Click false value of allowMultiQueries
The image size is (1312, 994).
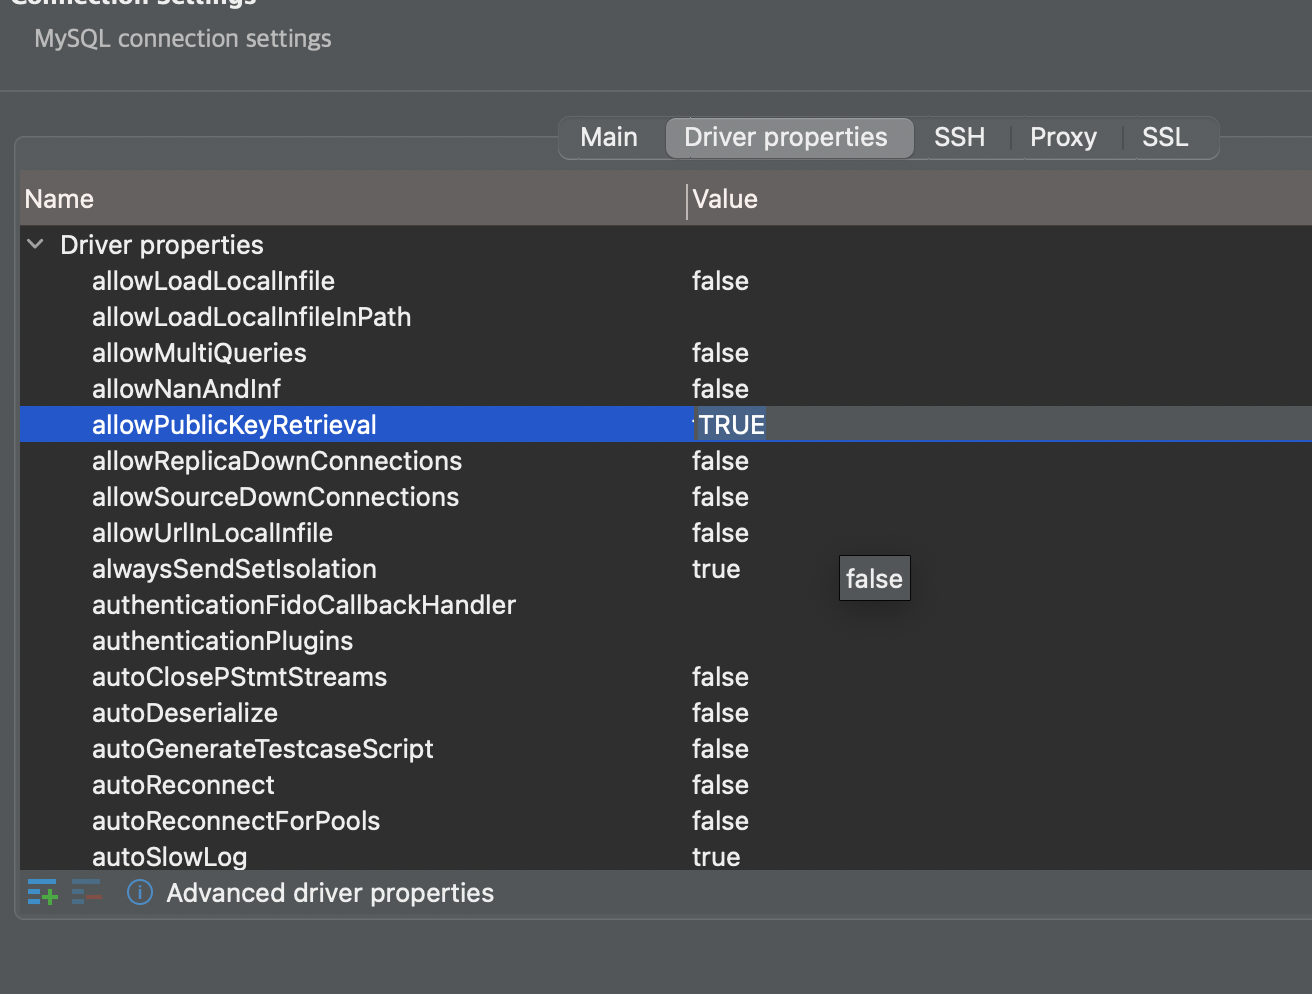point(720,353)
